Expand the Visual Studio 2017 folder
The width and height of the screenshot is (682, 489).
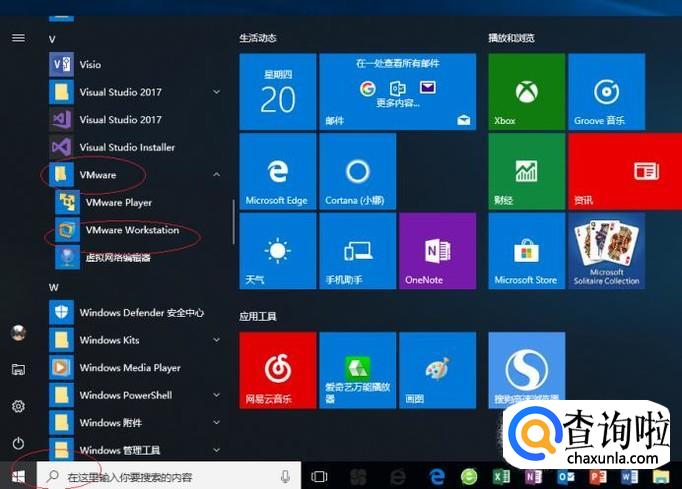[216, 92]
